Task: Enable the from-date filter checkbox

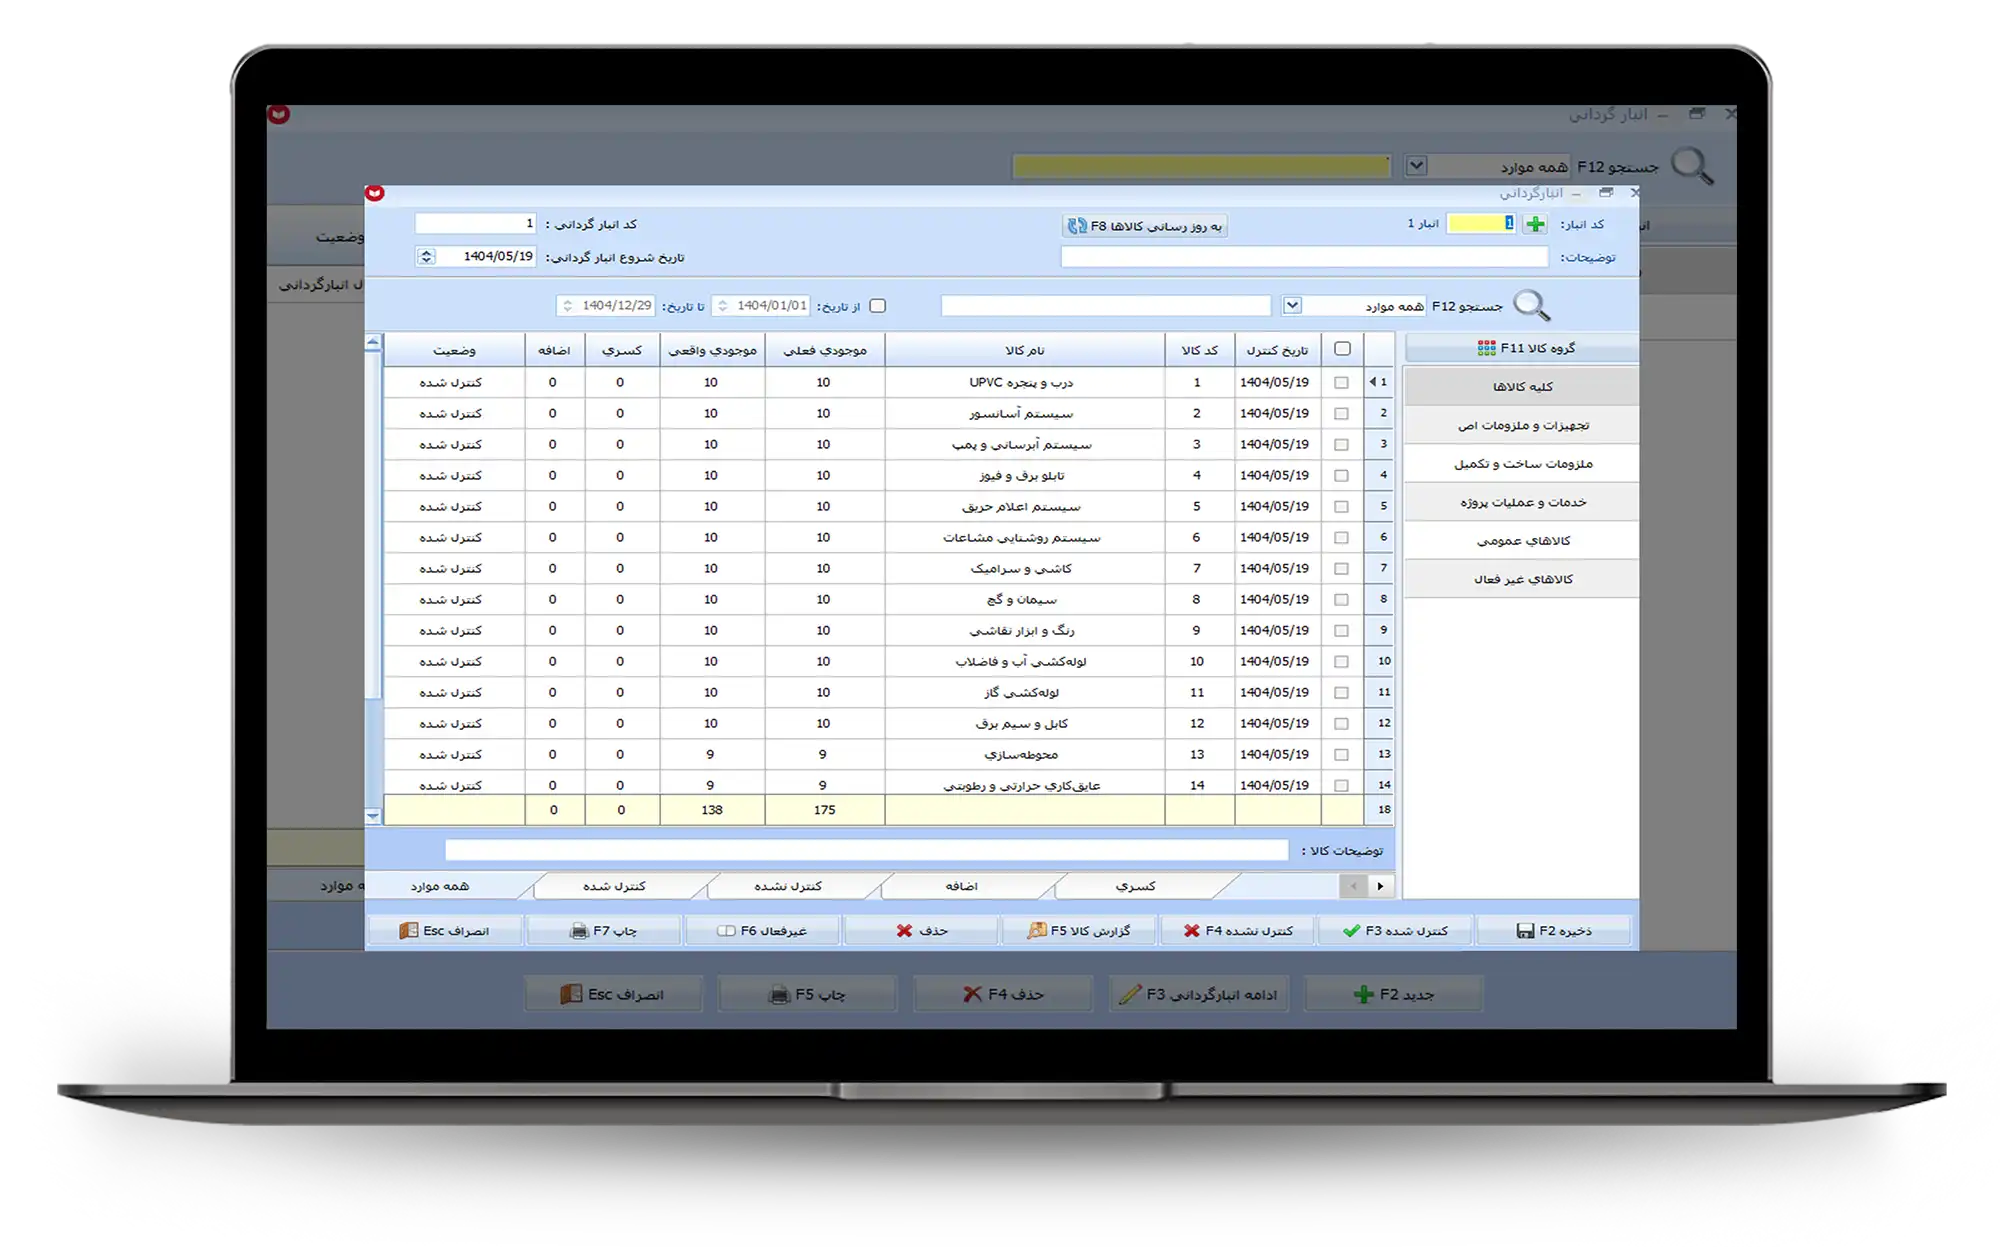Action: click(x=878, y=306)
